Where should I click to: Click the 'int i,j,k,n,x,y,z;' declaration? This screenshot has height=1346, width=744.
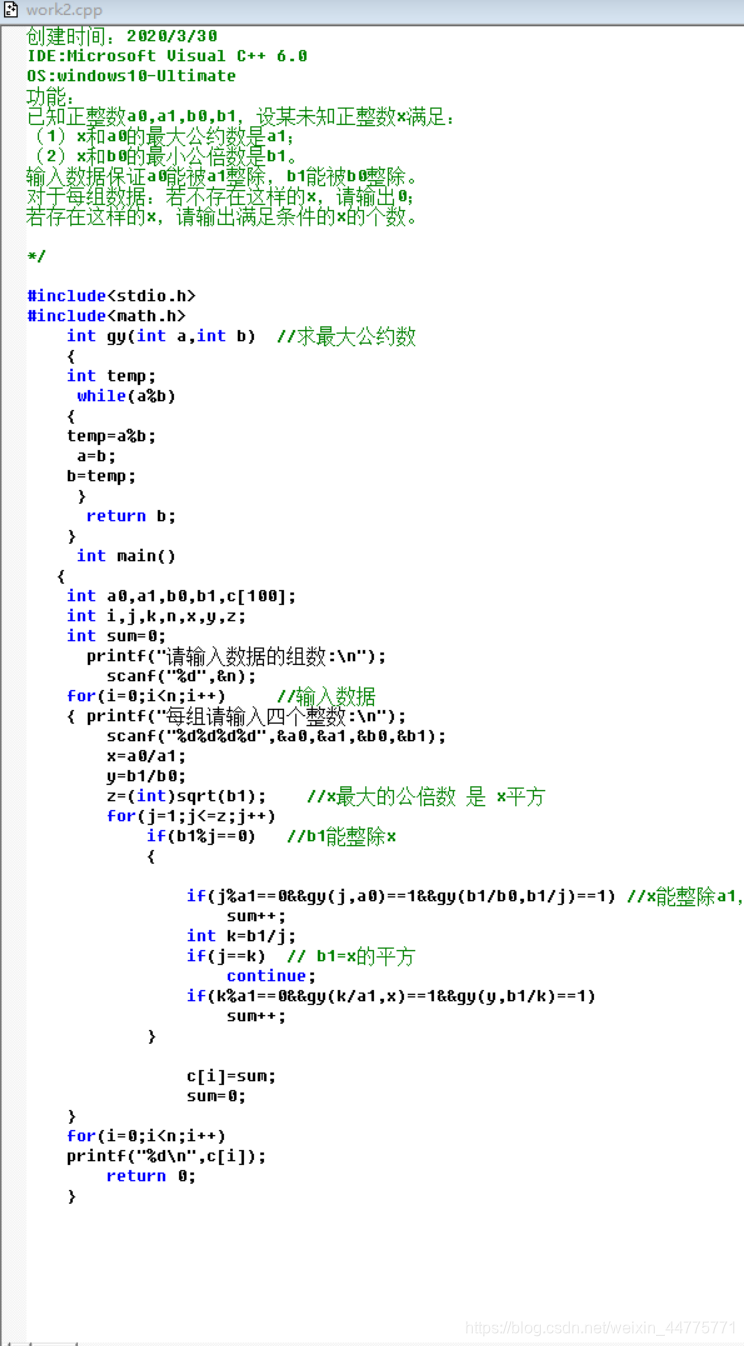click(x=156, y=616)
